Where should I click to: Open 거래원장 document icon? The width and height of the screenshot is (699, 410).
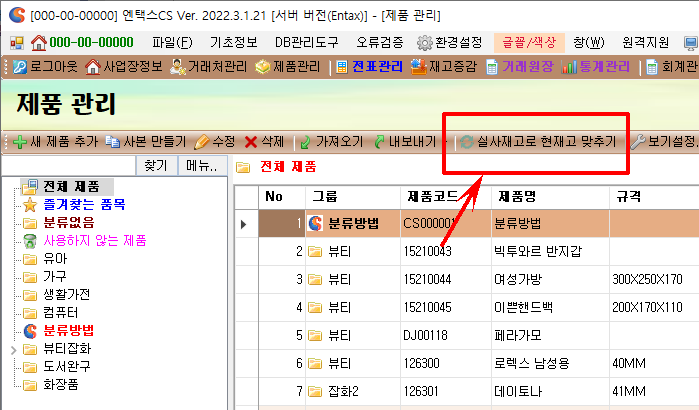(492, 67)
